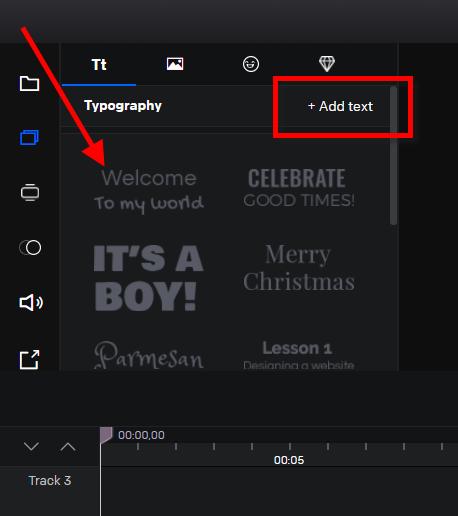The image size is (458, 516).
Task: Click the typography panel scrollbar
Action: 393,155
